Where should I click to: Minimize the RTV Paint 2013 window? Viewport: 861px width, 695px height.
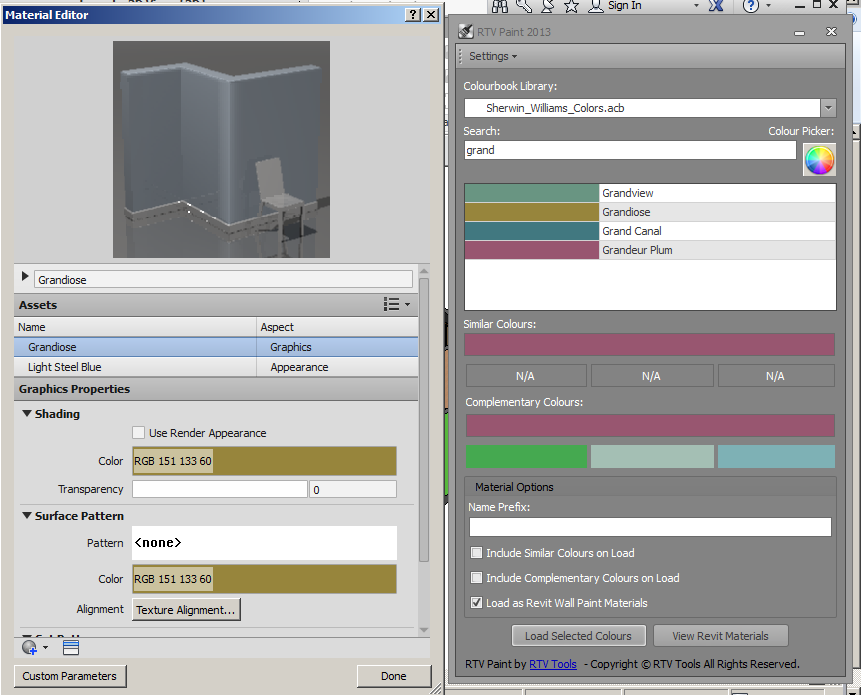tap(800, 32)
